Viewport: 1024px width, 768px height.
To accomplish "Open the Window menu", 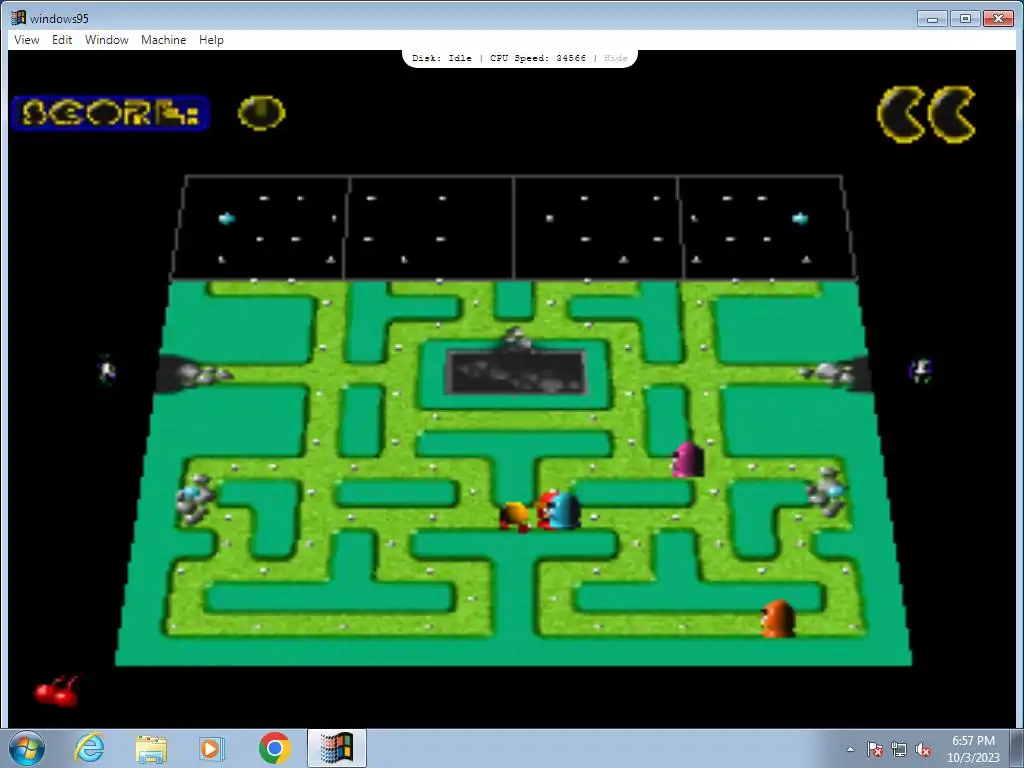I will click(x=106, y=40).
